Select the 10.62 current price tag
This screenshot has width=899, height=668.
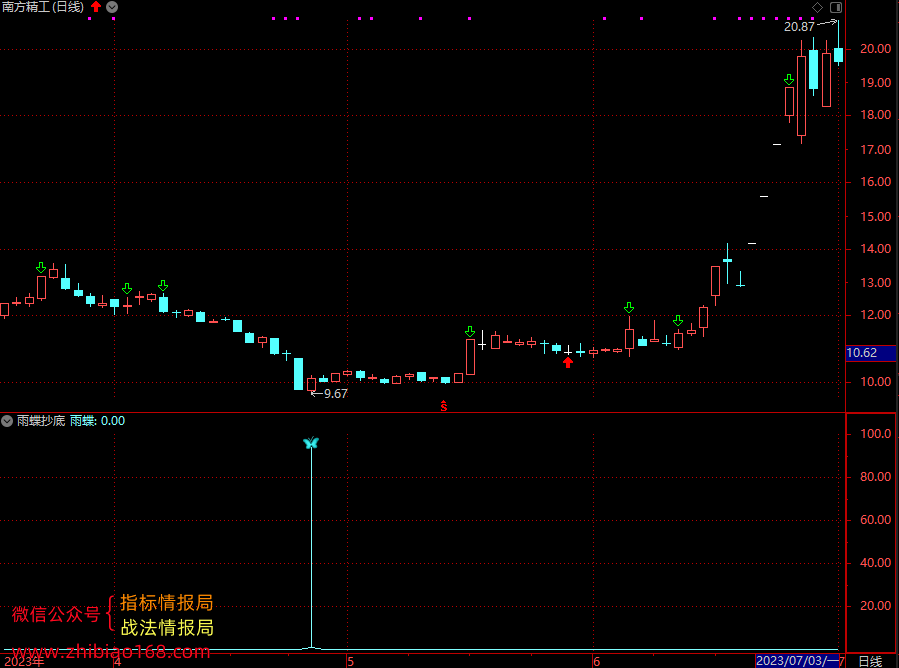(870, 353)
